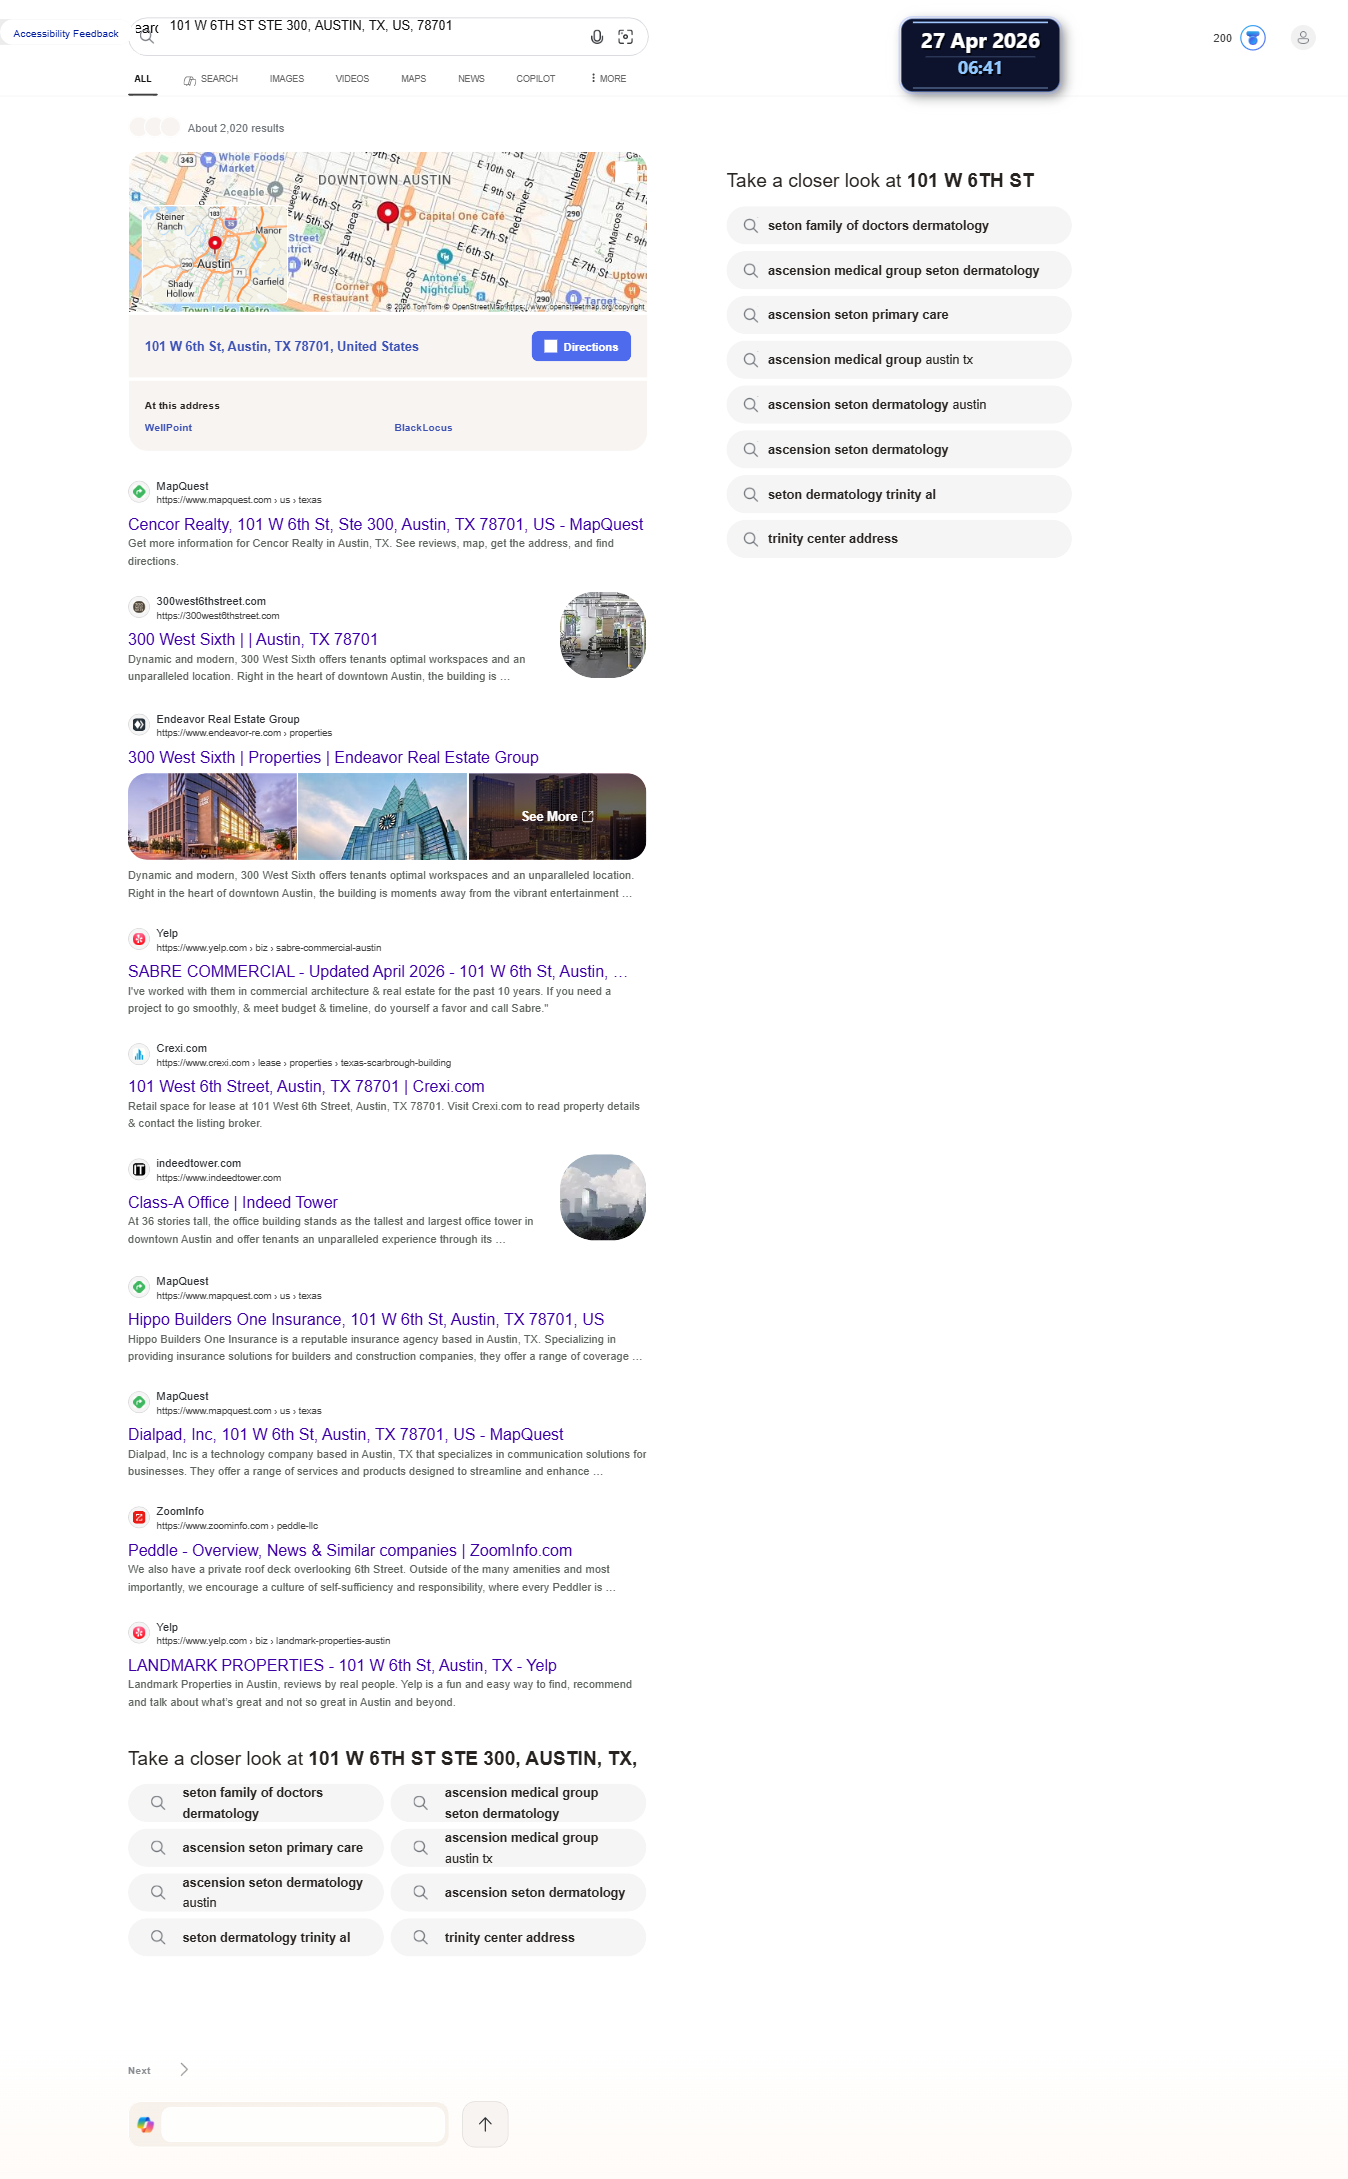Select bottom suggestion 'trinity center address'
Image resolution: width=1348 pixels, height=2179 pixels.
pos(518,1937)
